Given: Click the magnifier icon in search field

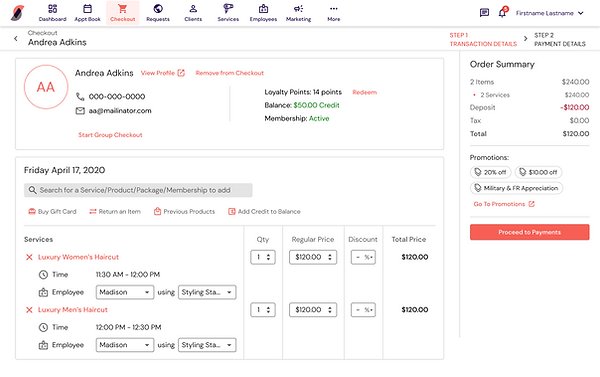Looking at the screenshot, I should [x=33, y=190].
